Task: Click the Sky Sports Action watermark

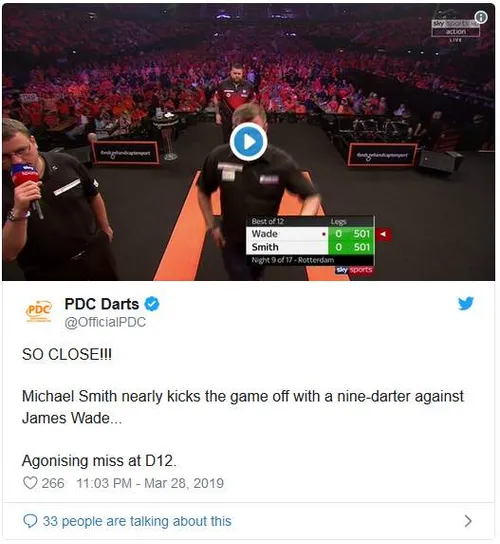Action: [456, 28]
